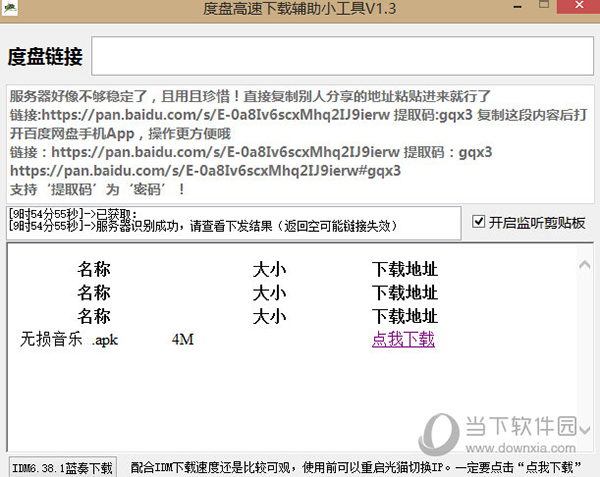Click the 度盘链接 input field
This screenshot has height=477, width=600.
point(342,56)
